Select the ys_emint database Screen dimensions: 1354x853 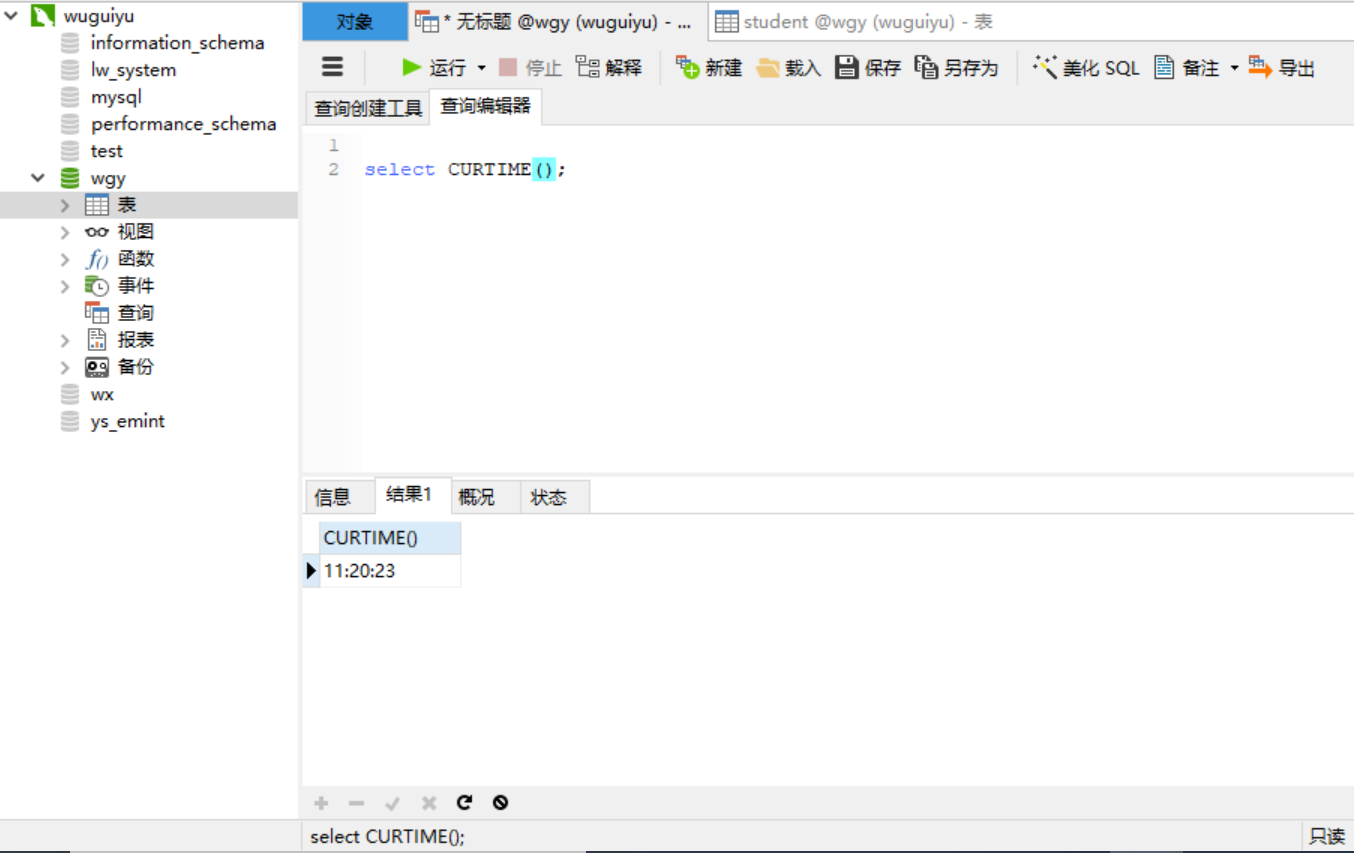[x=127, y=421]
